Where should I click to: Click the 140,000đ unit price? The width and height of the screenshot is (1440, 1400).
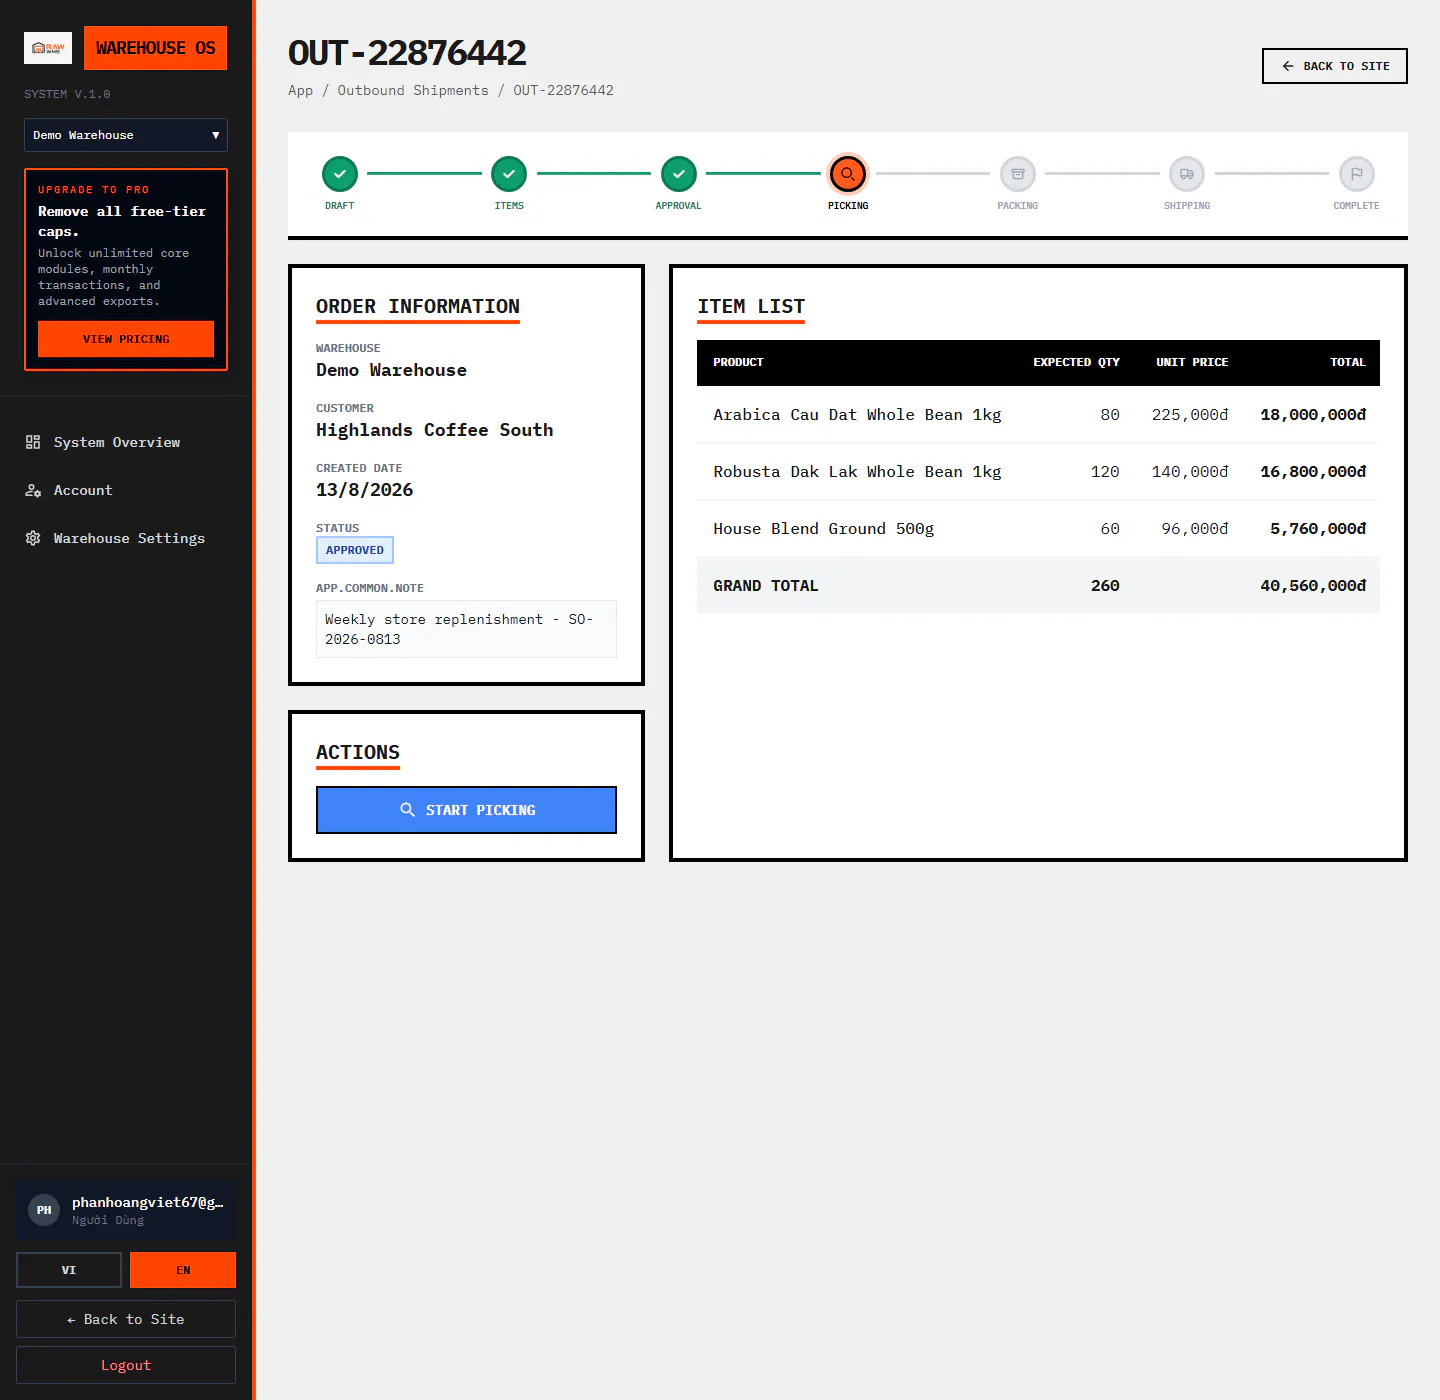tap(1190, 472)
